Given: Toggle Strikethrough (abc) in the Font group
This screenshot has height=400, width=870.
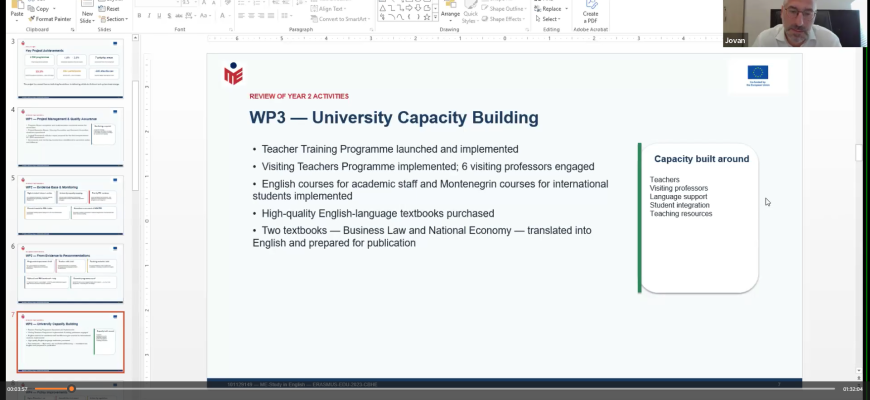Looking at the screenshot, I should [179, 16].
